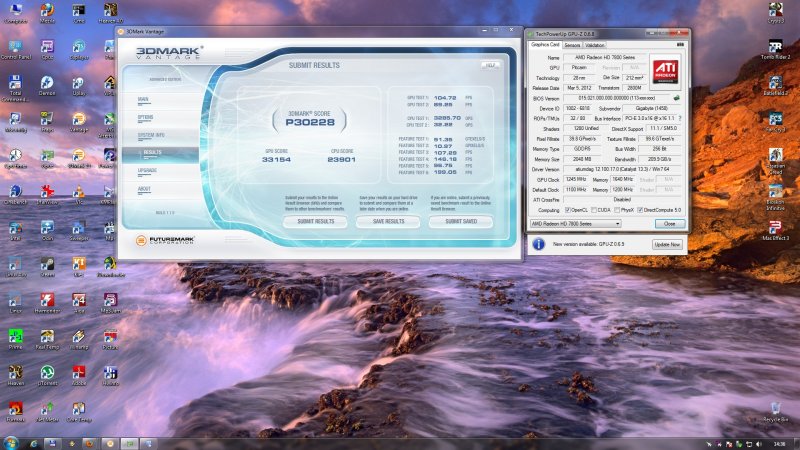The image size is (800, 450).
Task: Click the GPU Name field in GPU-Z
Action: pyautogui.click(x=604, y=58)
